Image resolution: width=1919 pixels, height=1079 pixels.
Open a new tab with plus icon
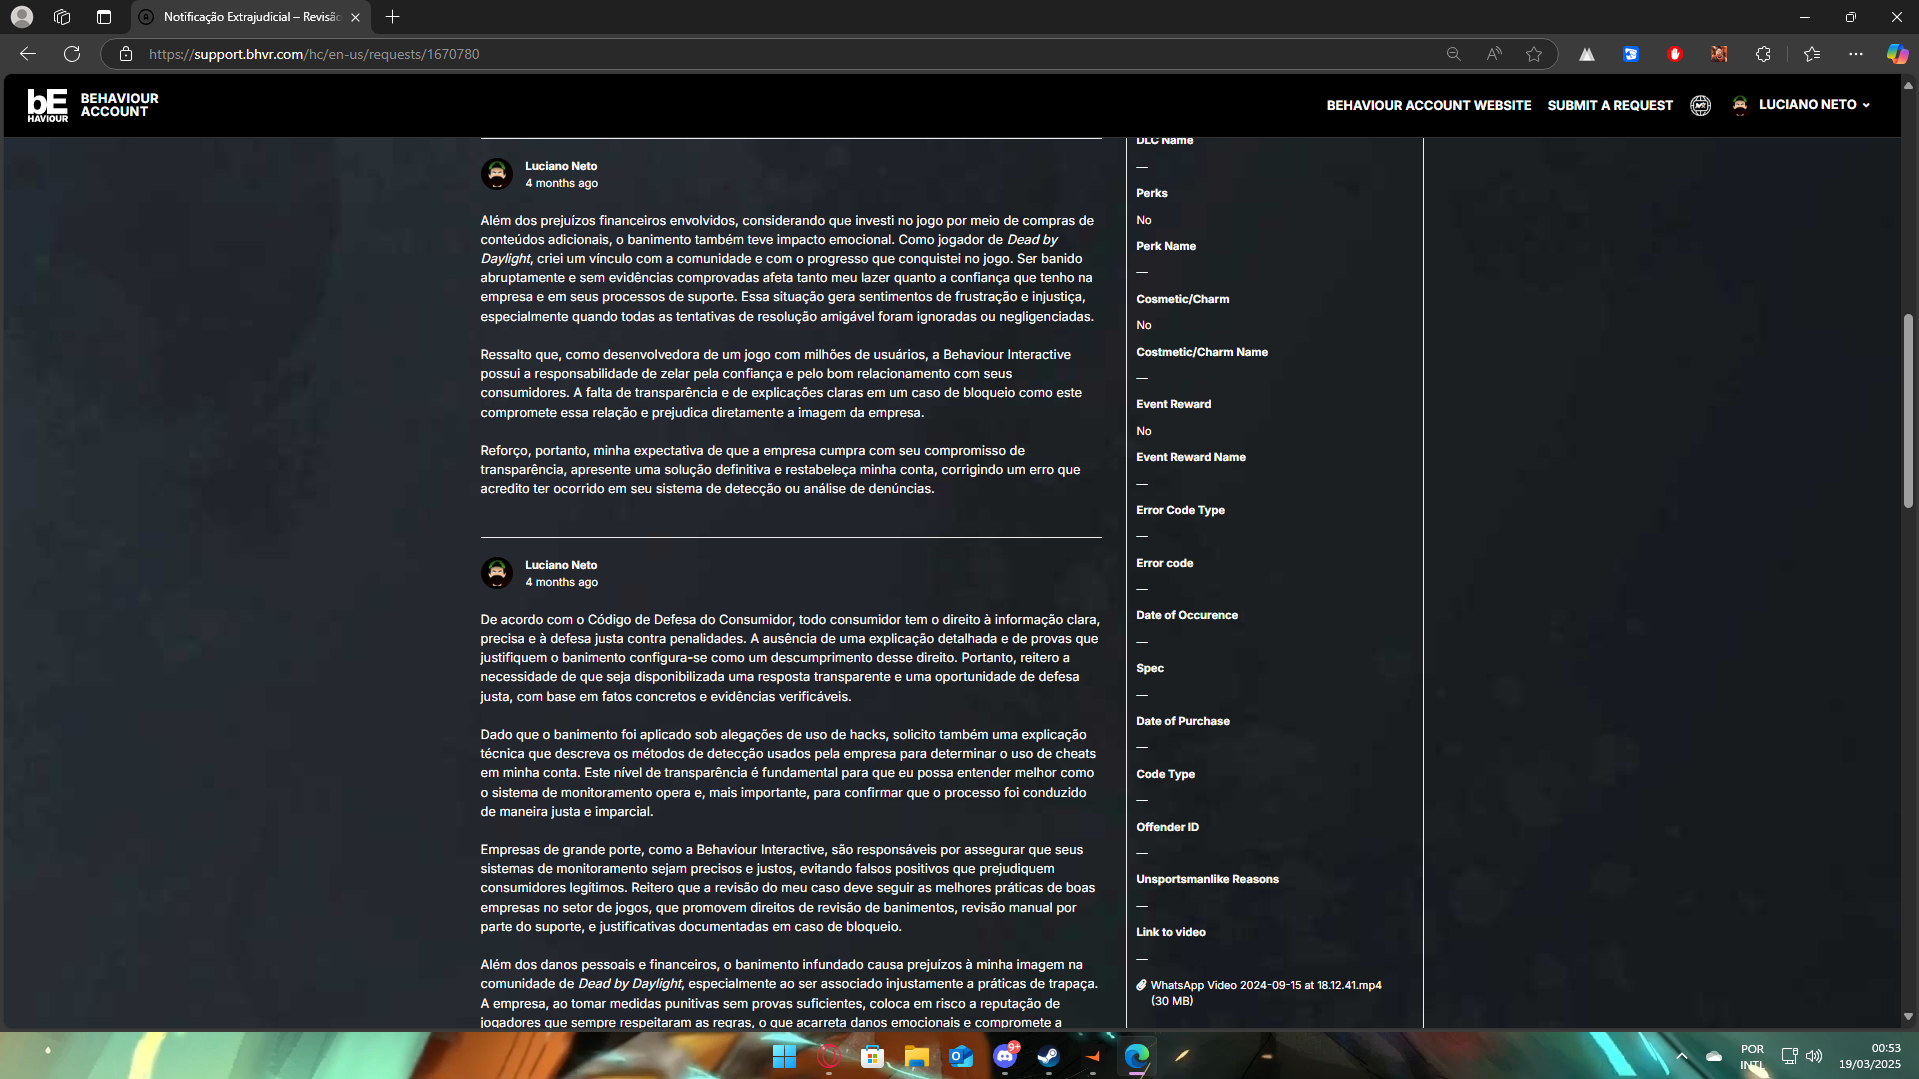393,17
